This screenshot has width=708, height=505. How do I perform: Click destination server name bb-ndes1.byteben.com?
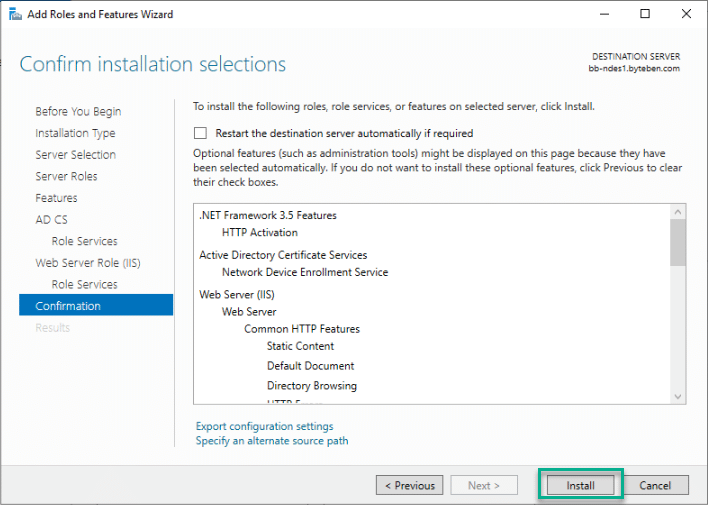pyautogui.click(x=634, y=69)
